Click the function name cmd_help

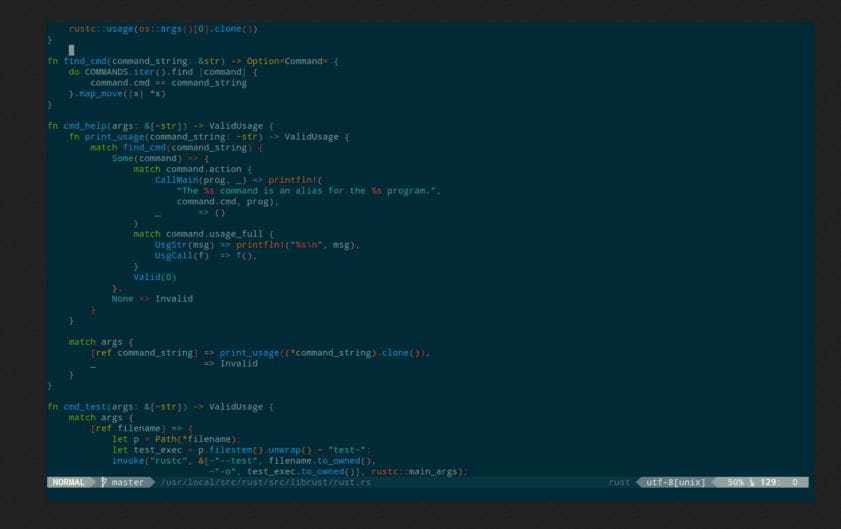click(85, 126)
